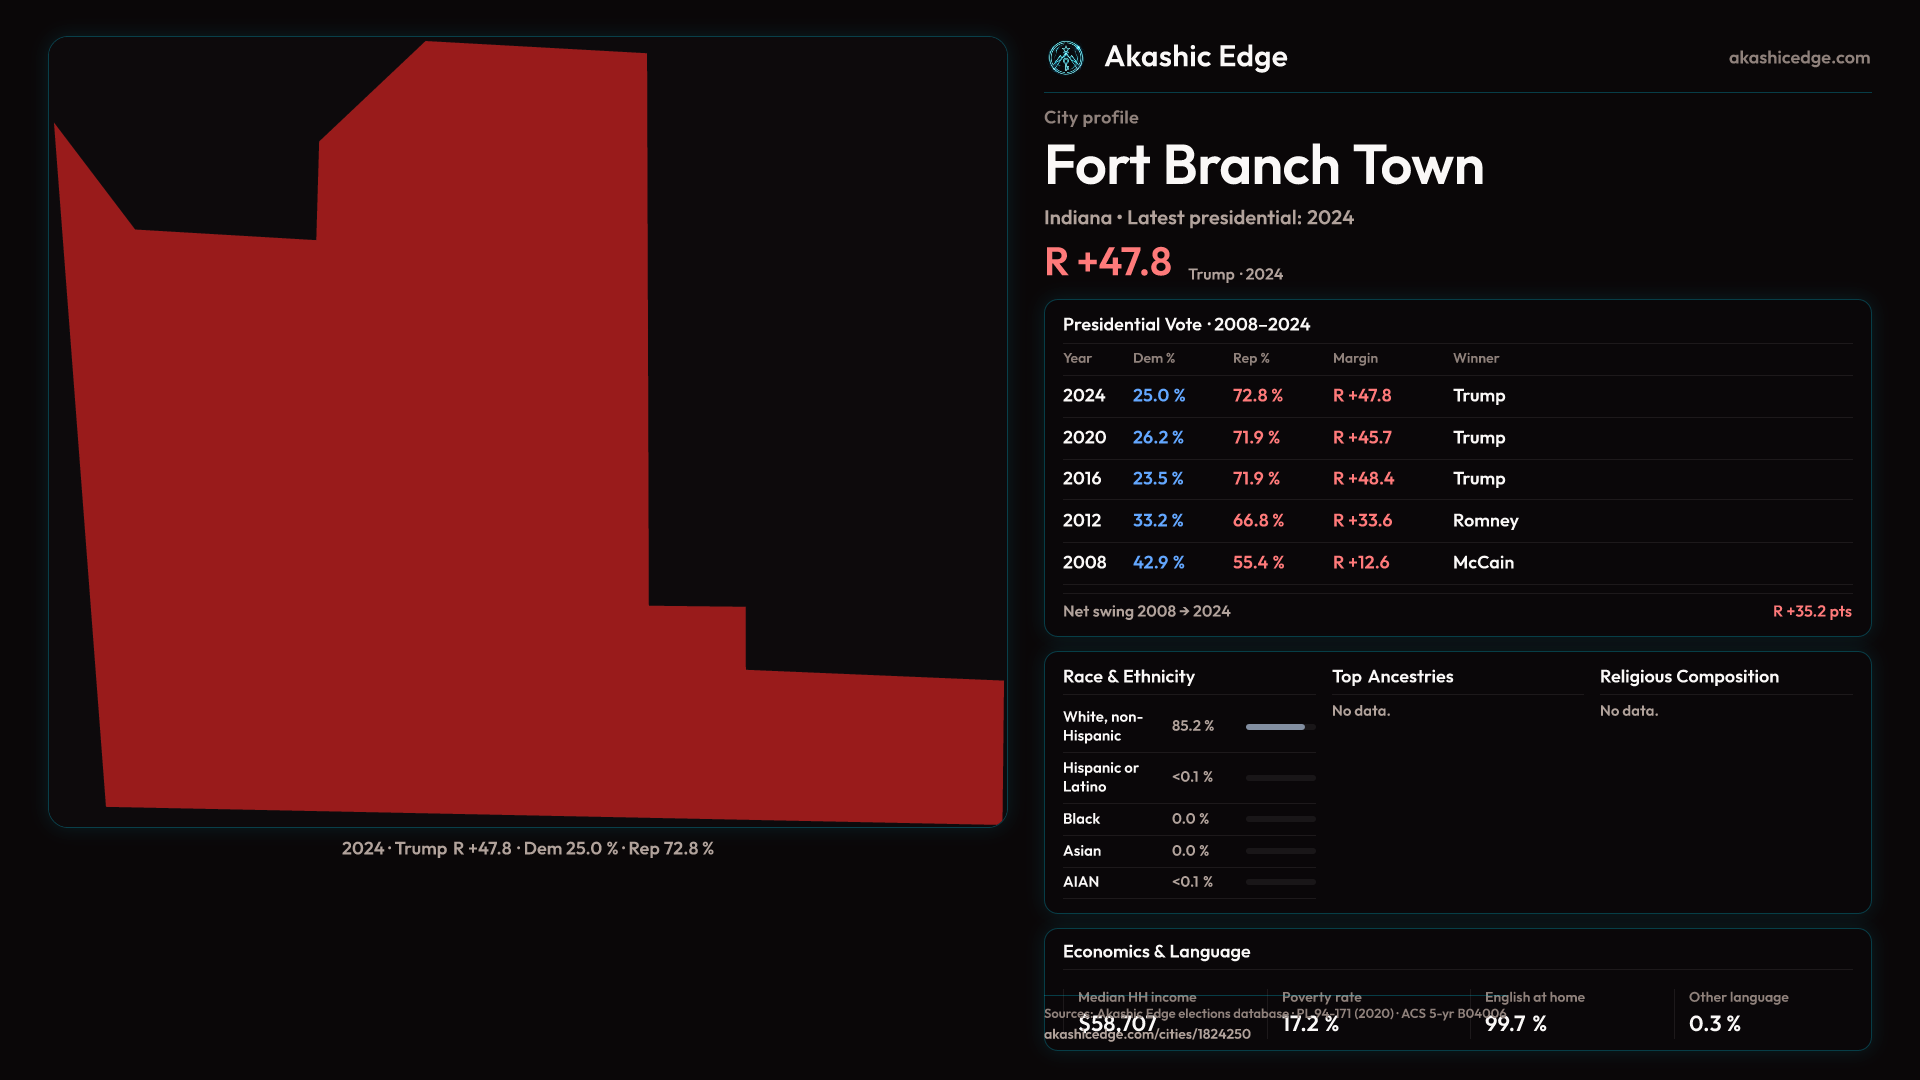Image resolution: width=1920 pixels, height=1080 pixels.
Task: Click the Fort Branch Town title
Action: [x=1263, y=165]
